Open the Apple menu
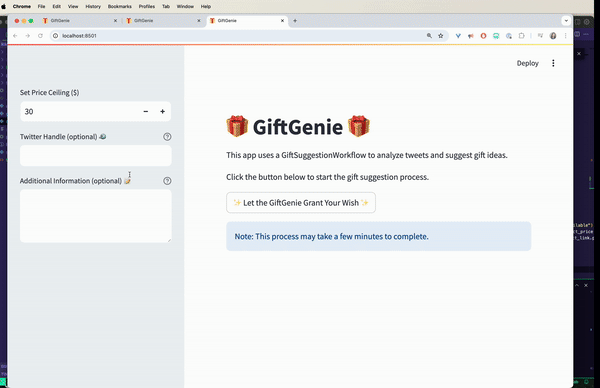The width and height of the screenshot is (600, 388). 4,7
